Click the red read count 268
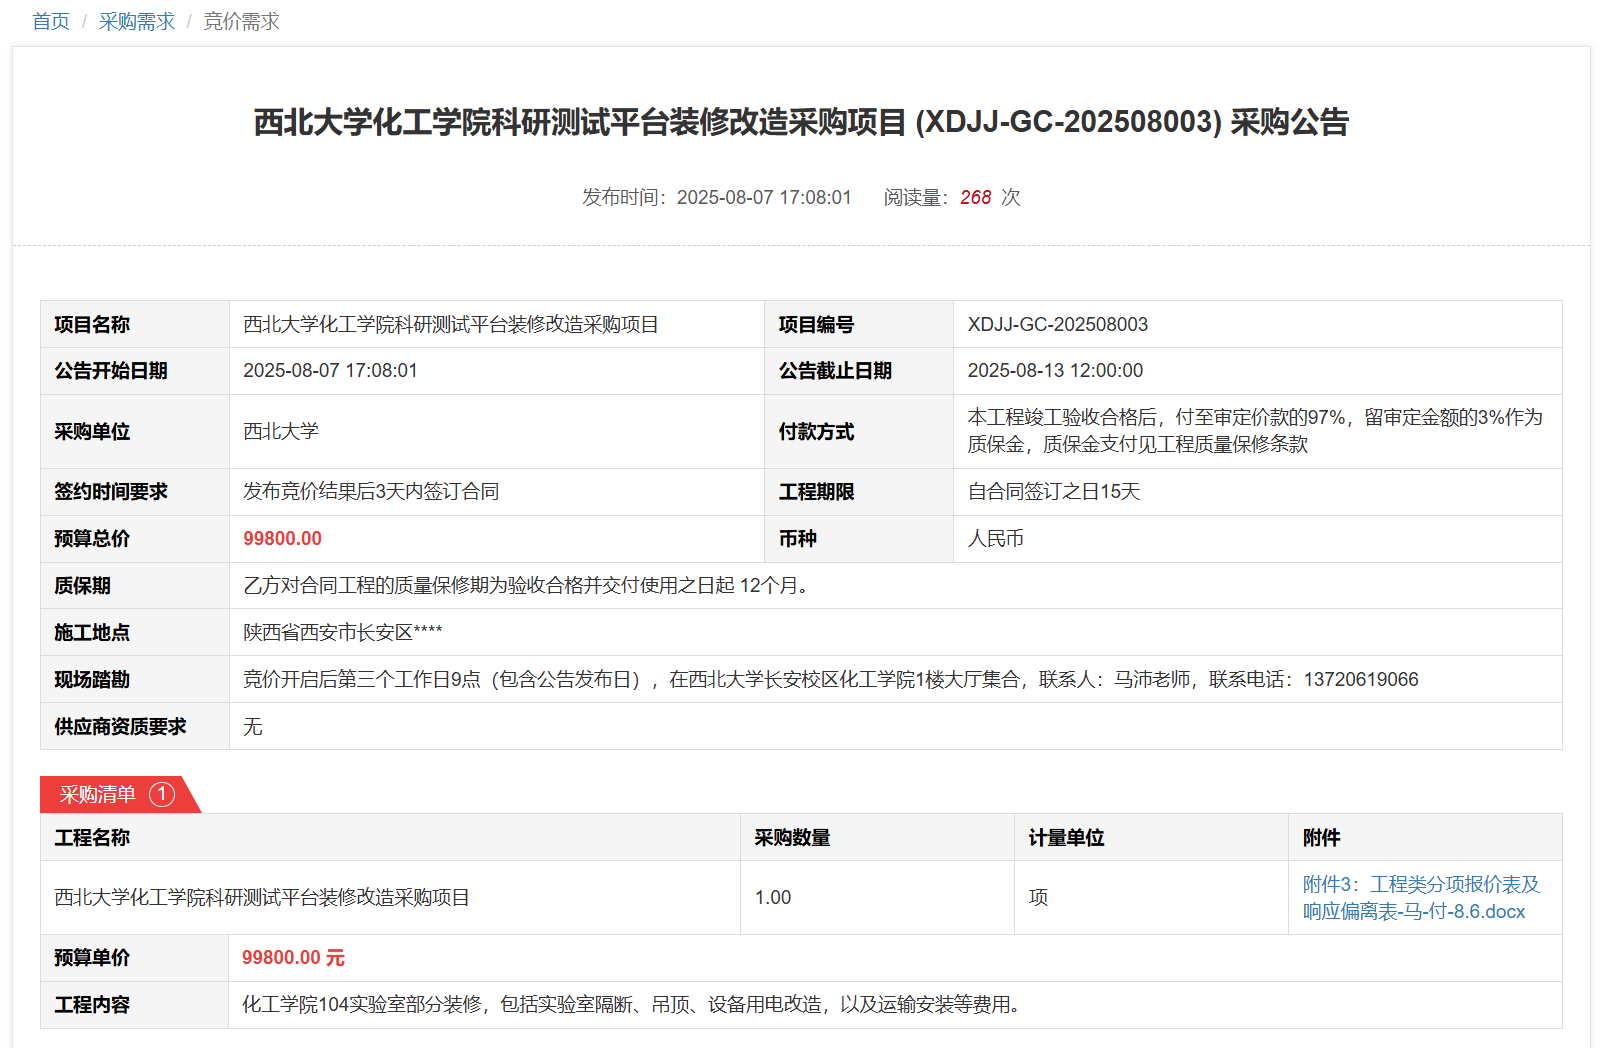This screenshot has width=1621, height=1048. click(975, 198)
